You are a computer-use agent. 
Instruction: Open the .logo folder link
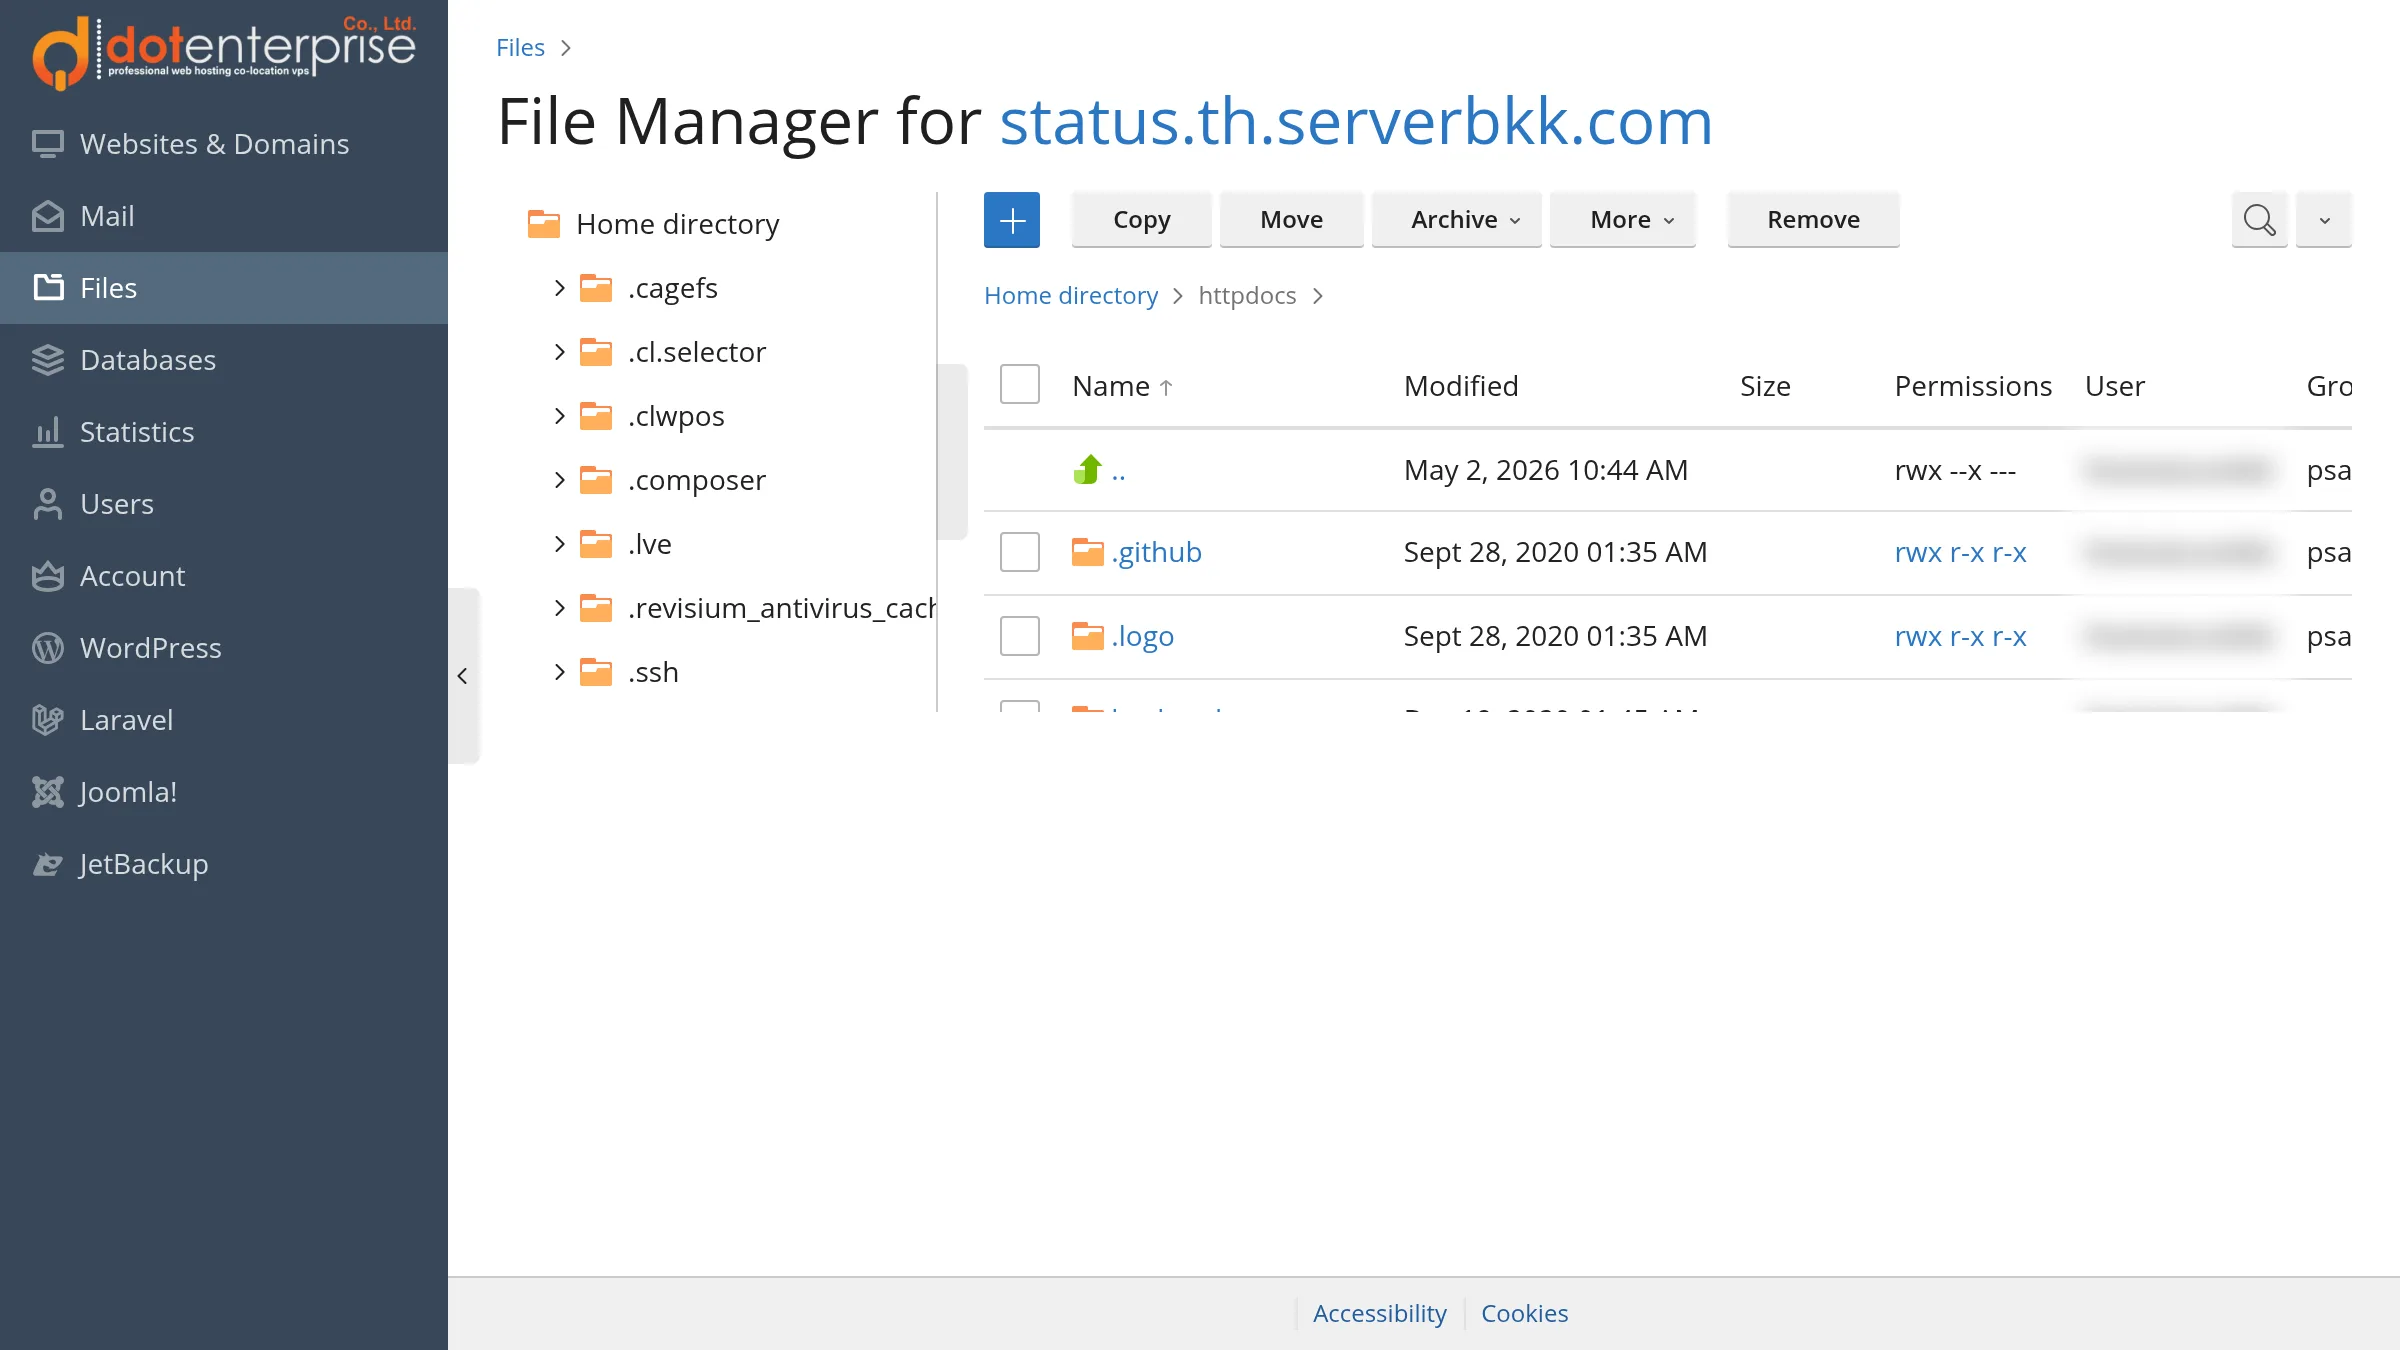coord(1142,636)
